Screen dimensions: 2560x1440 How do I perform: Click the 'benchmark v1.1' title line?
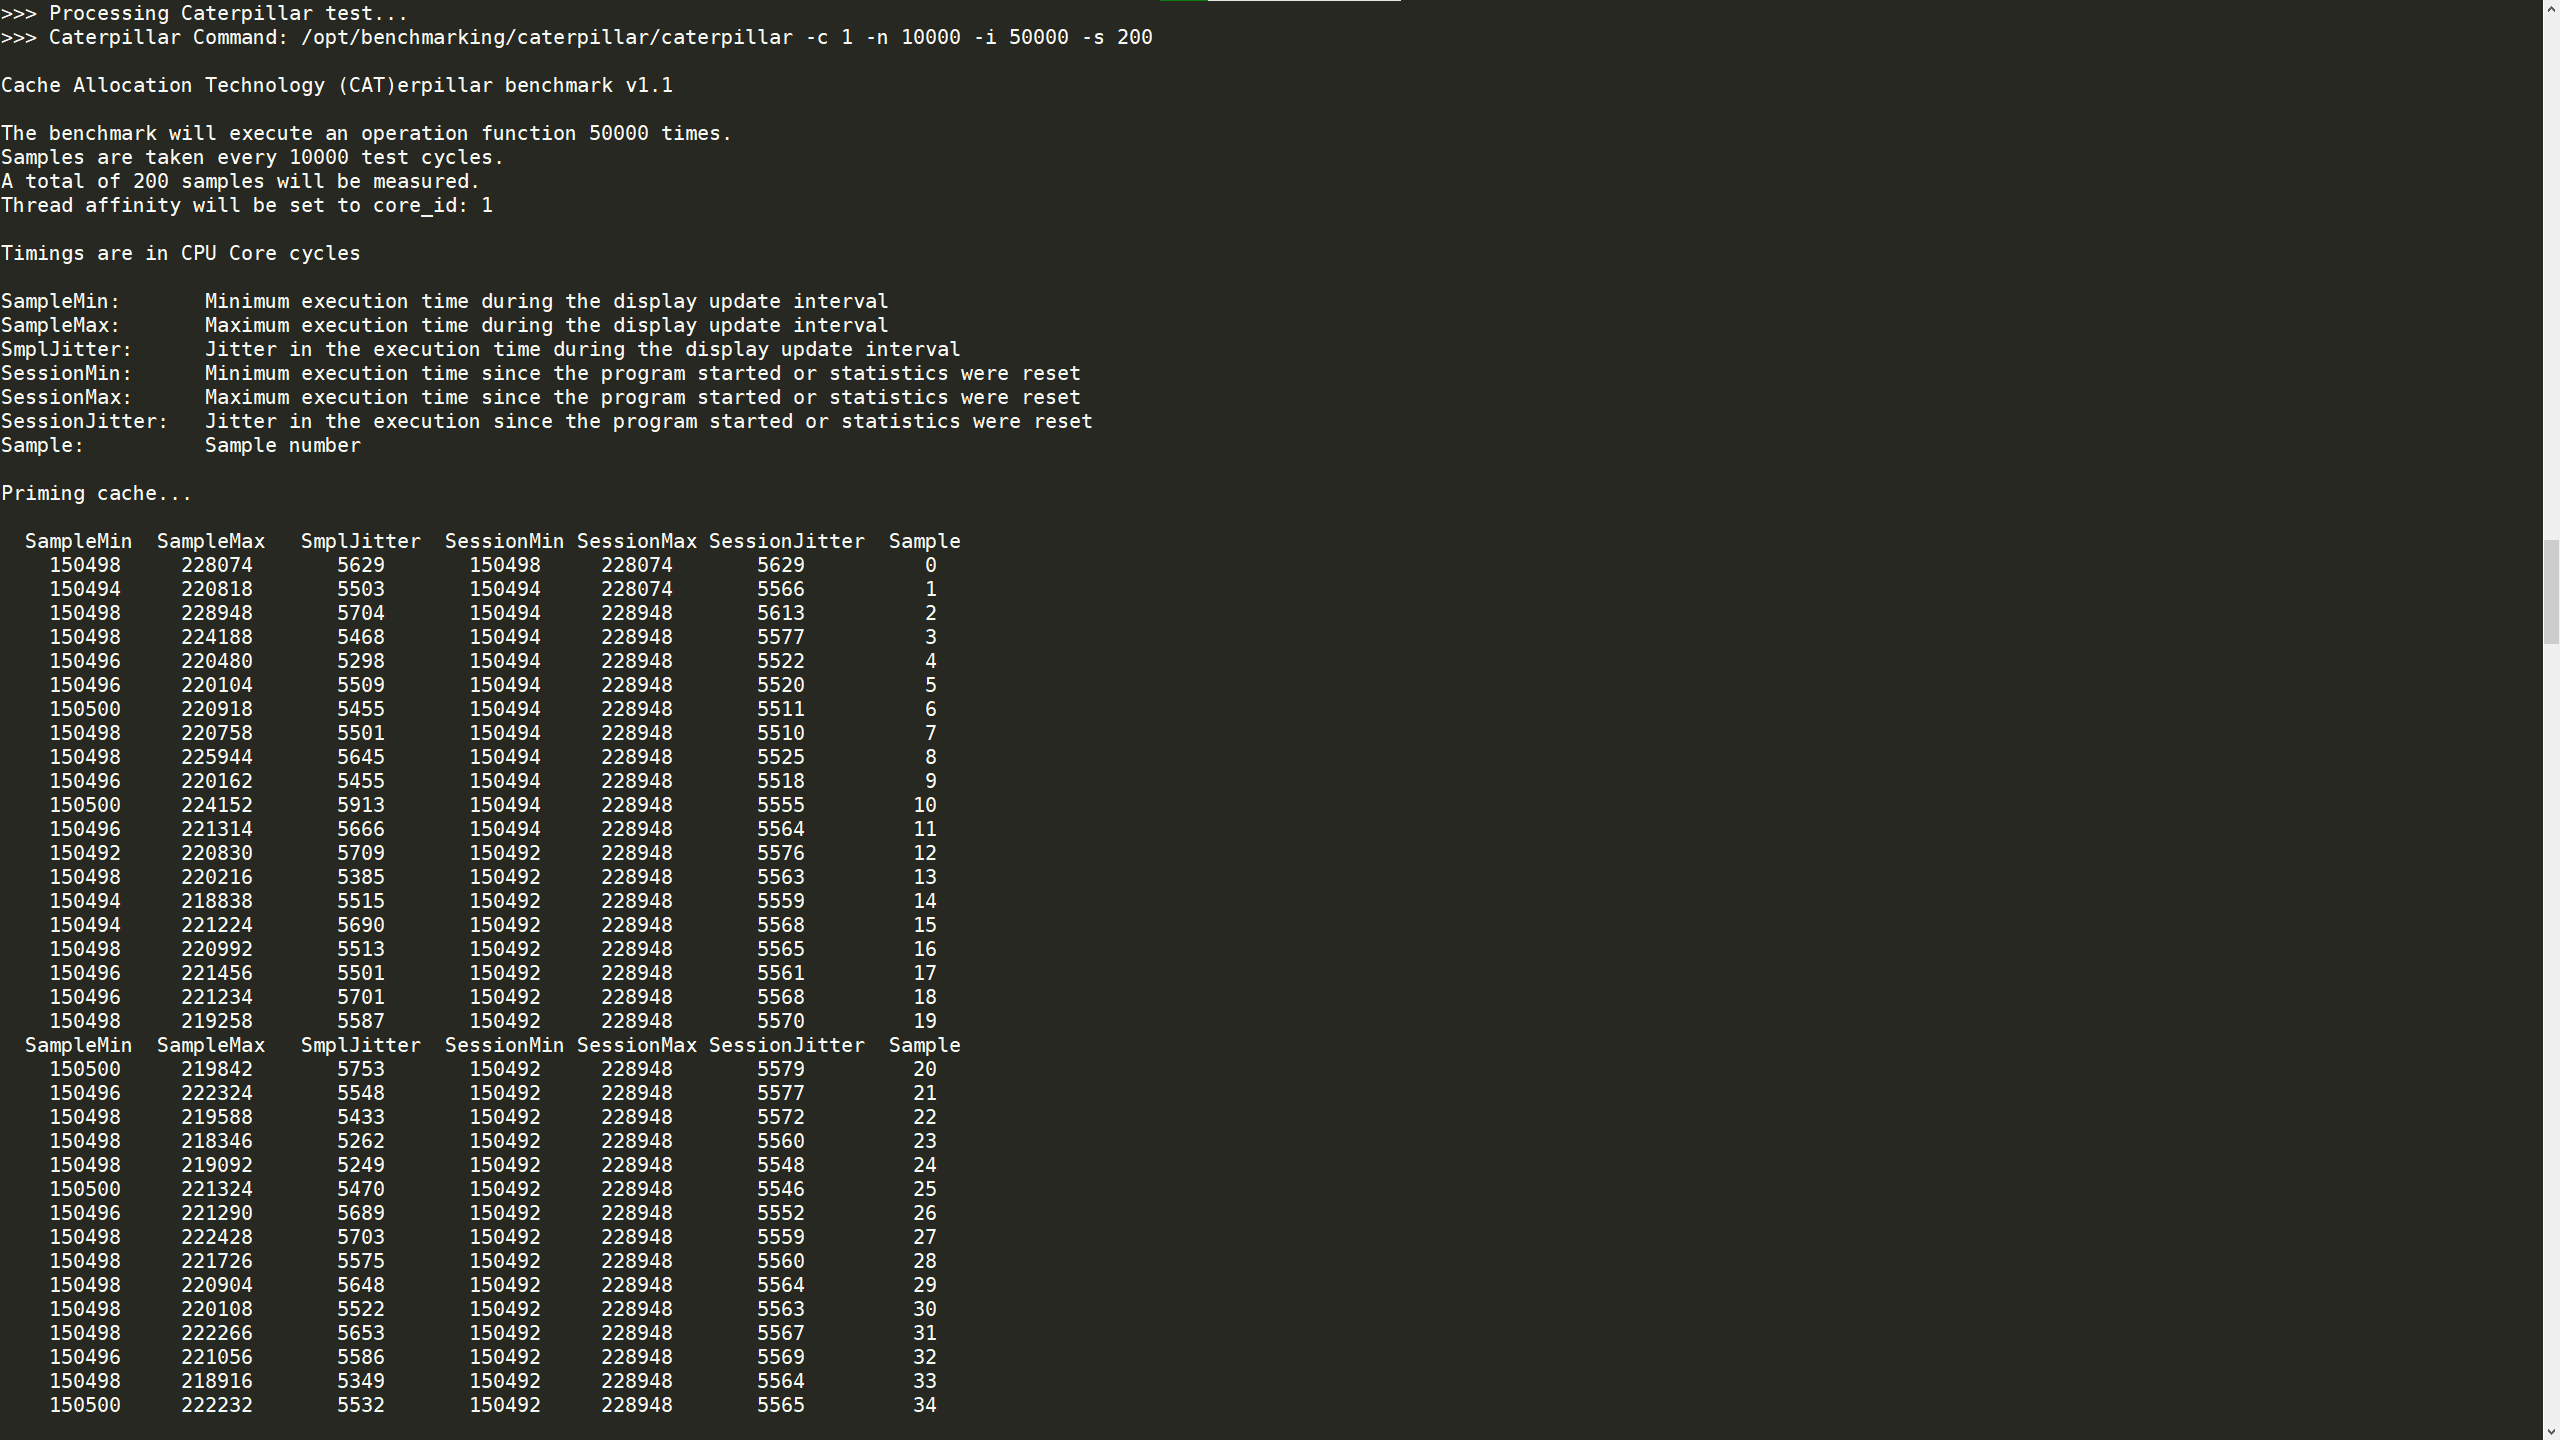pos(336,85)
